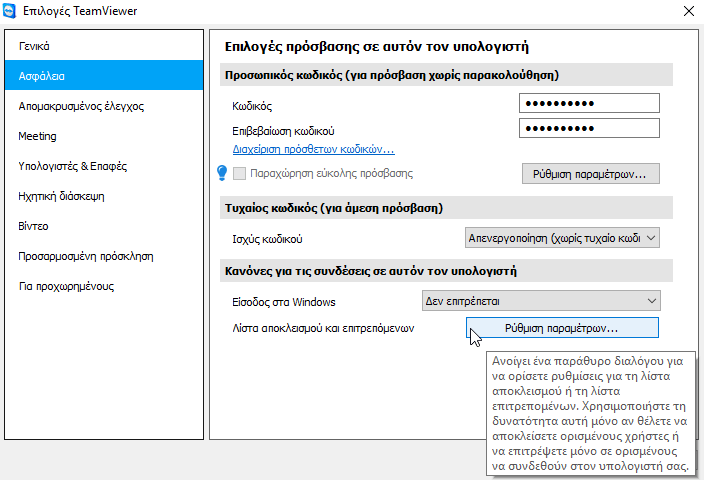Go to Απομακρυσμένος έλεγχος settings
Viewport: 704px width, 480px height.
coord(104,106)
